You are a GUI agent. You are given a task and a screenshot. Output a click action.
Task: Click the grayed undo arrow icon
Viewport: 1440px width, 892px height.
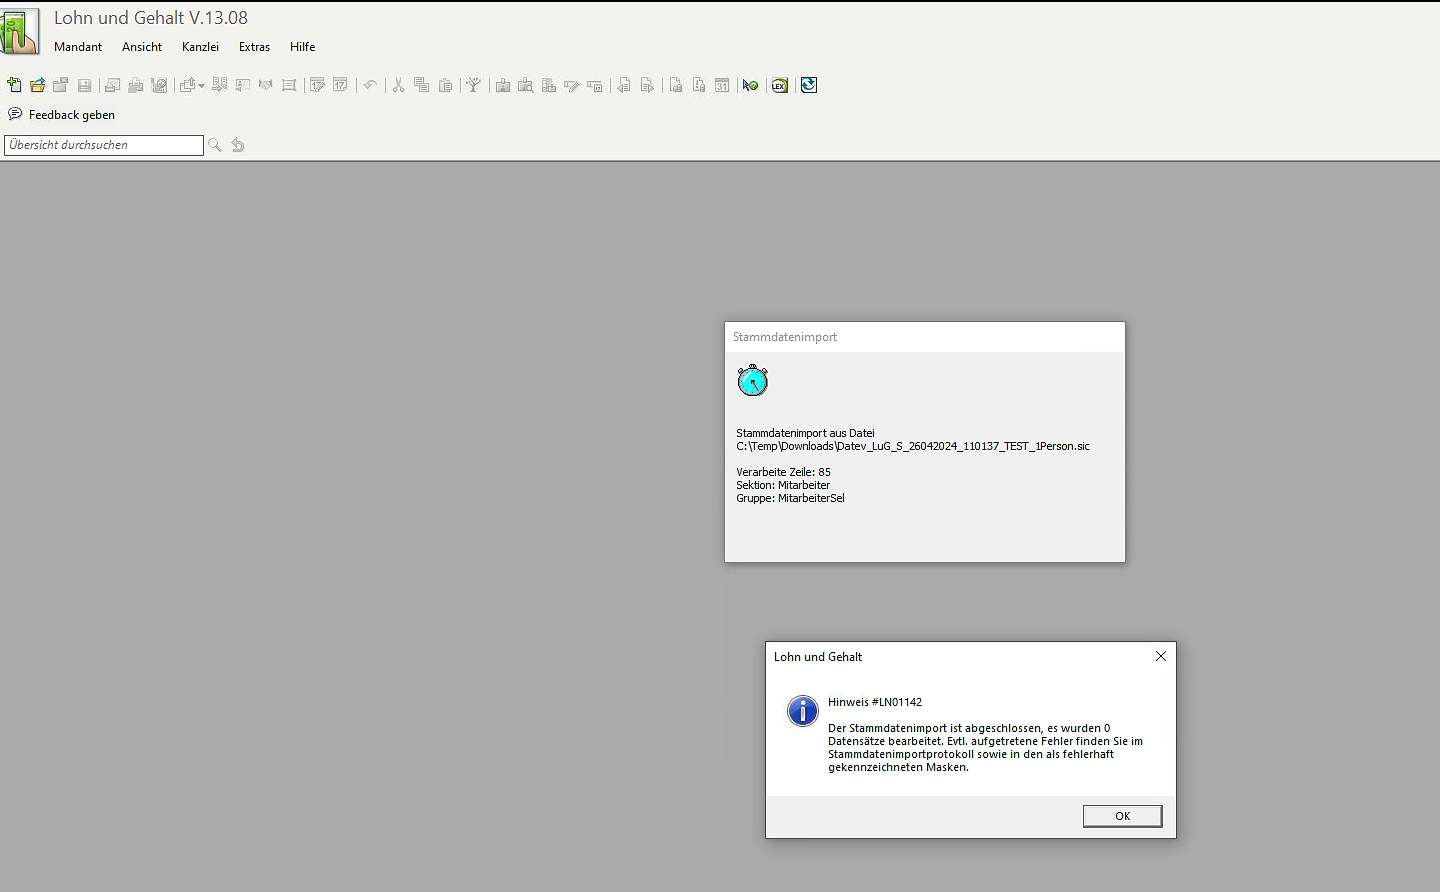(370, 85)
